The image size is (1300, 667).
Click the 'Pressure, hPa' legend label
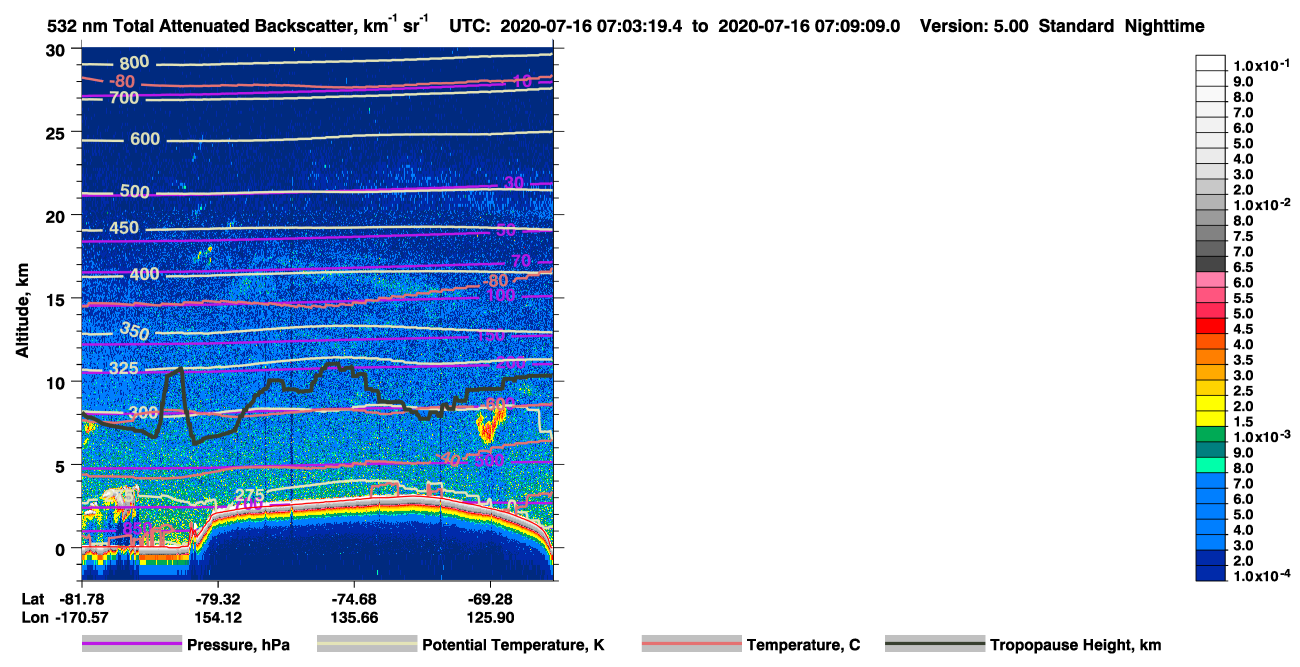[x=238, y=645]
